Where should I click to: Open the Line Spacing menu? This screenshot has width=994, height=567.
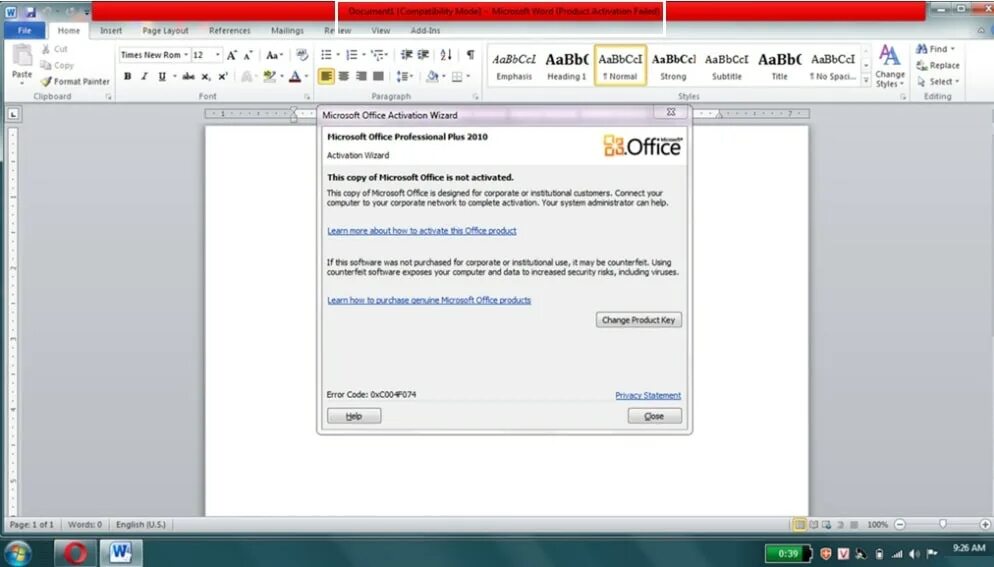404,77
